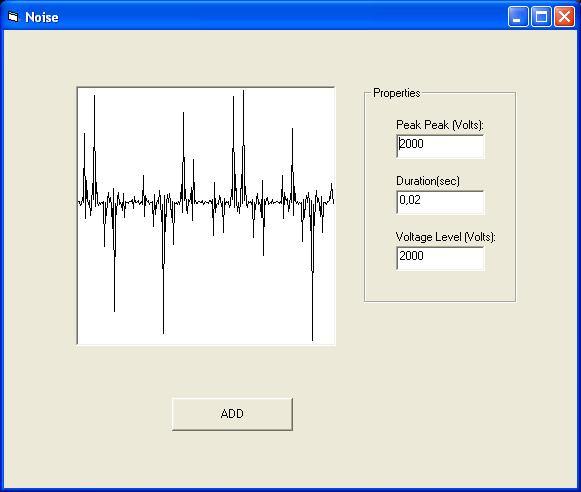Focus the Peak Peak (Volts) input field
The height and width of the screenshot is (492, 581).
pos(440,146)
